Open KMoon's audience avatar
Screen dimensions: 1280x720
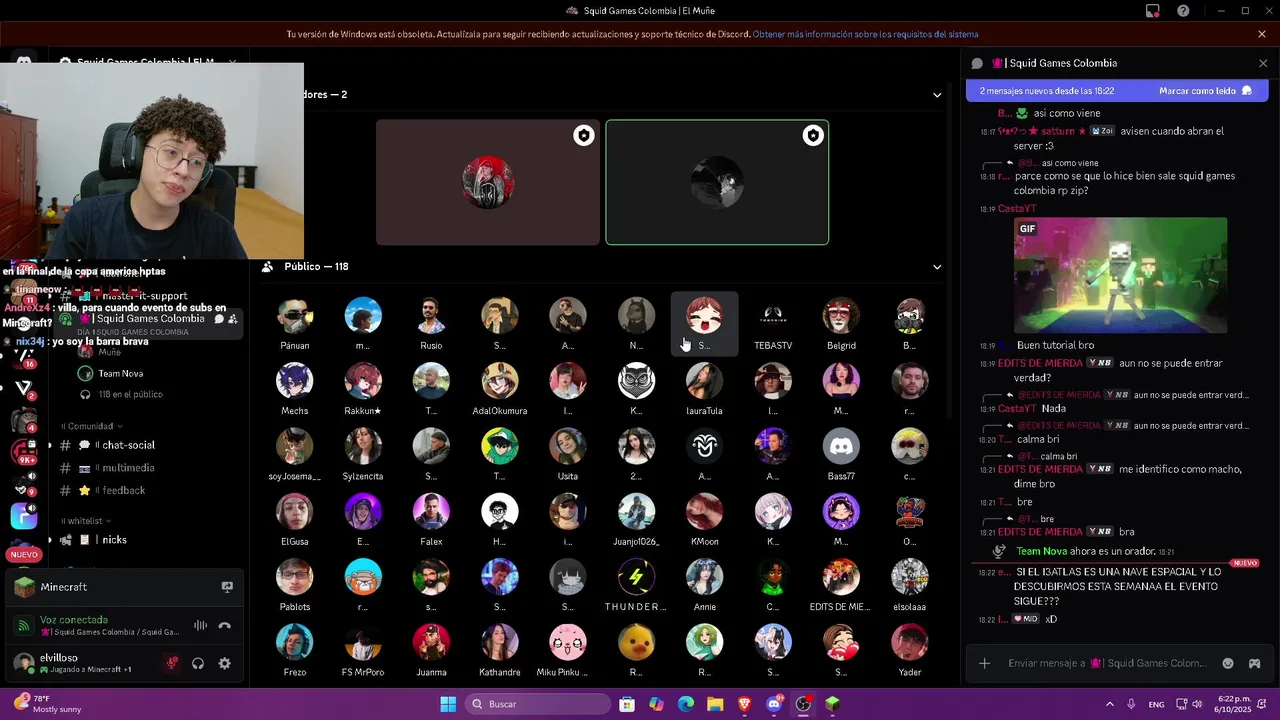pyautogui.click(x=704, y=512)
